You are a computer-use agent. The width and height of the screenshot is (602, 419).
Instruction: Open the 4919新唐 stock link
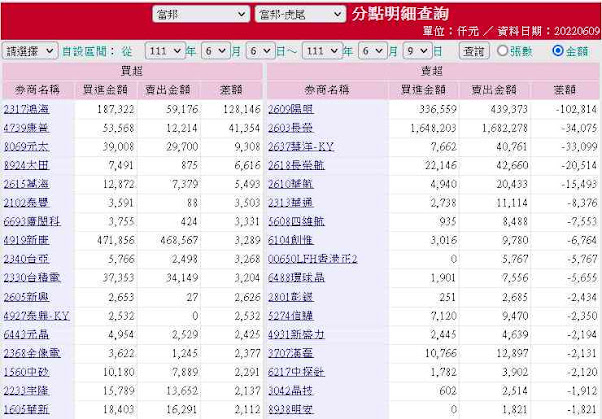click(26, 240)
